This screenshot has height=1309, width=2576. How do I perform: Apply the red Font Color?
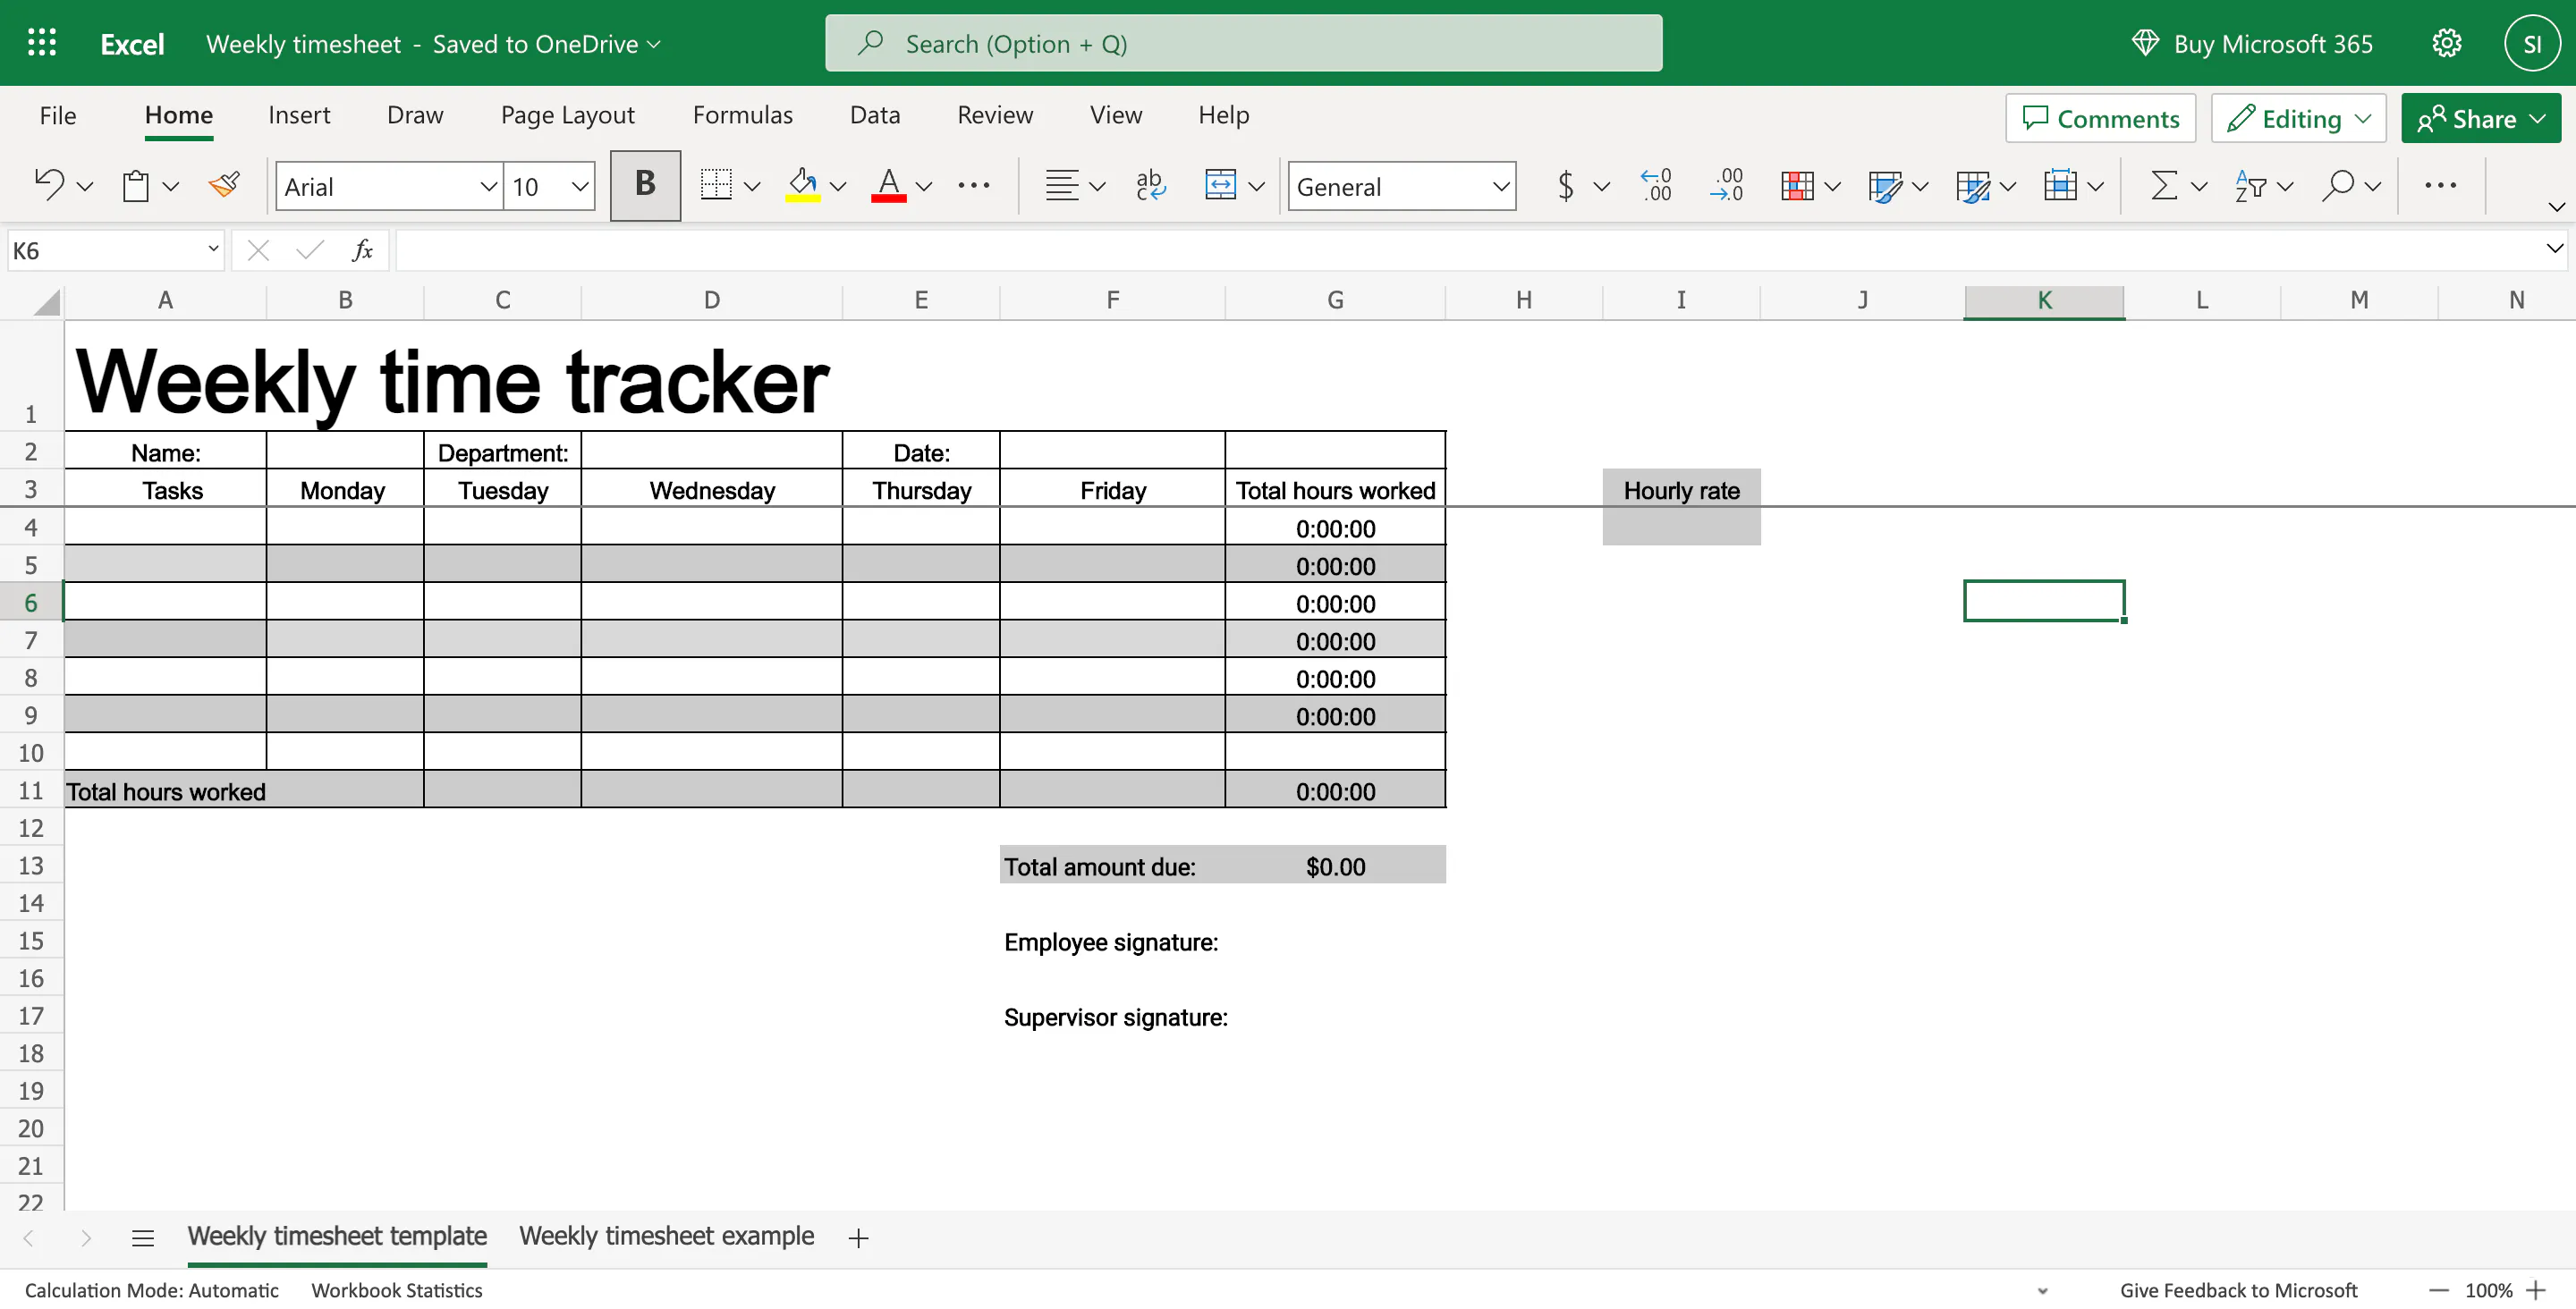click(x=889, y=185)
